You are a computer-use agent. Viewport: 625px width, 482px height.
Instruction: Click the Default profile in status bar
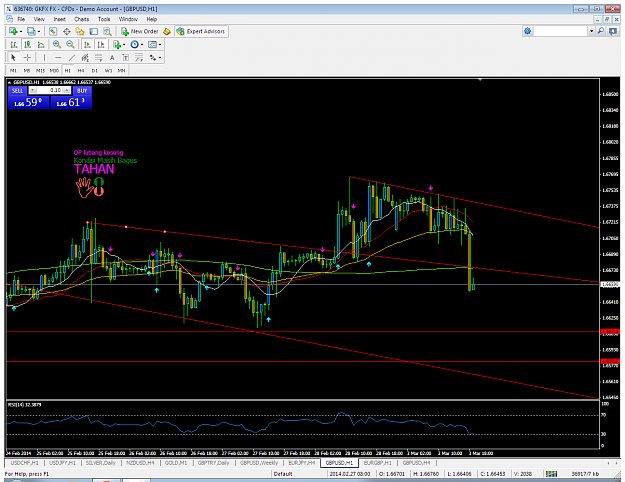[283, 474]
